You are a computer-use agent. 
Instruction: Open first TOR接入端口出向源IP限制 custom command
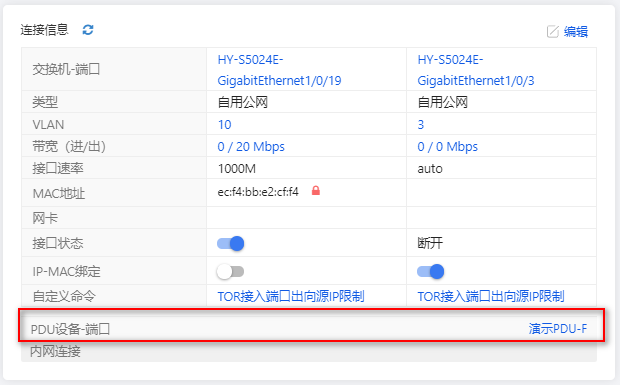pyautogui.click(x=291, y=296)
